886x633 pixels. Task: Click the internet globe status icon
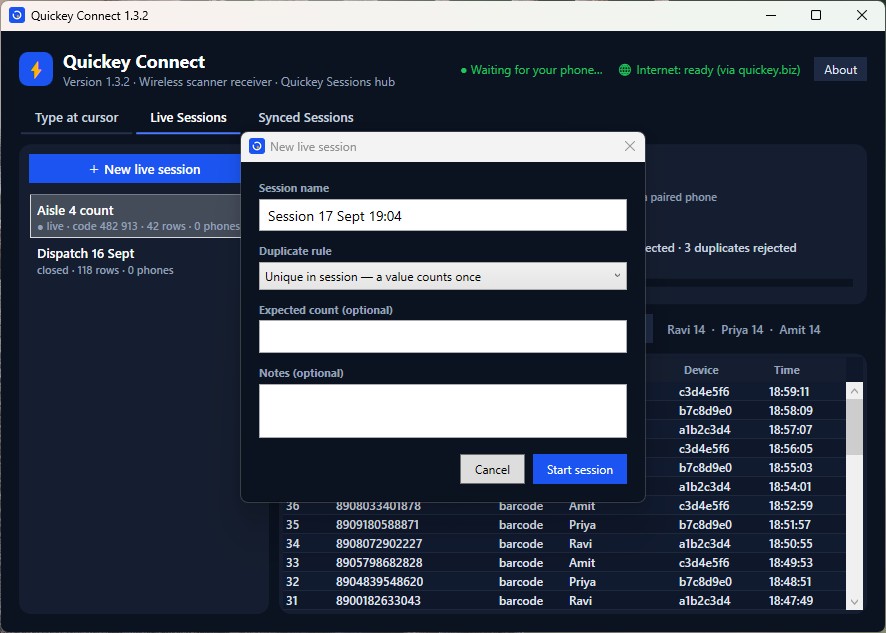click(624, 70)
